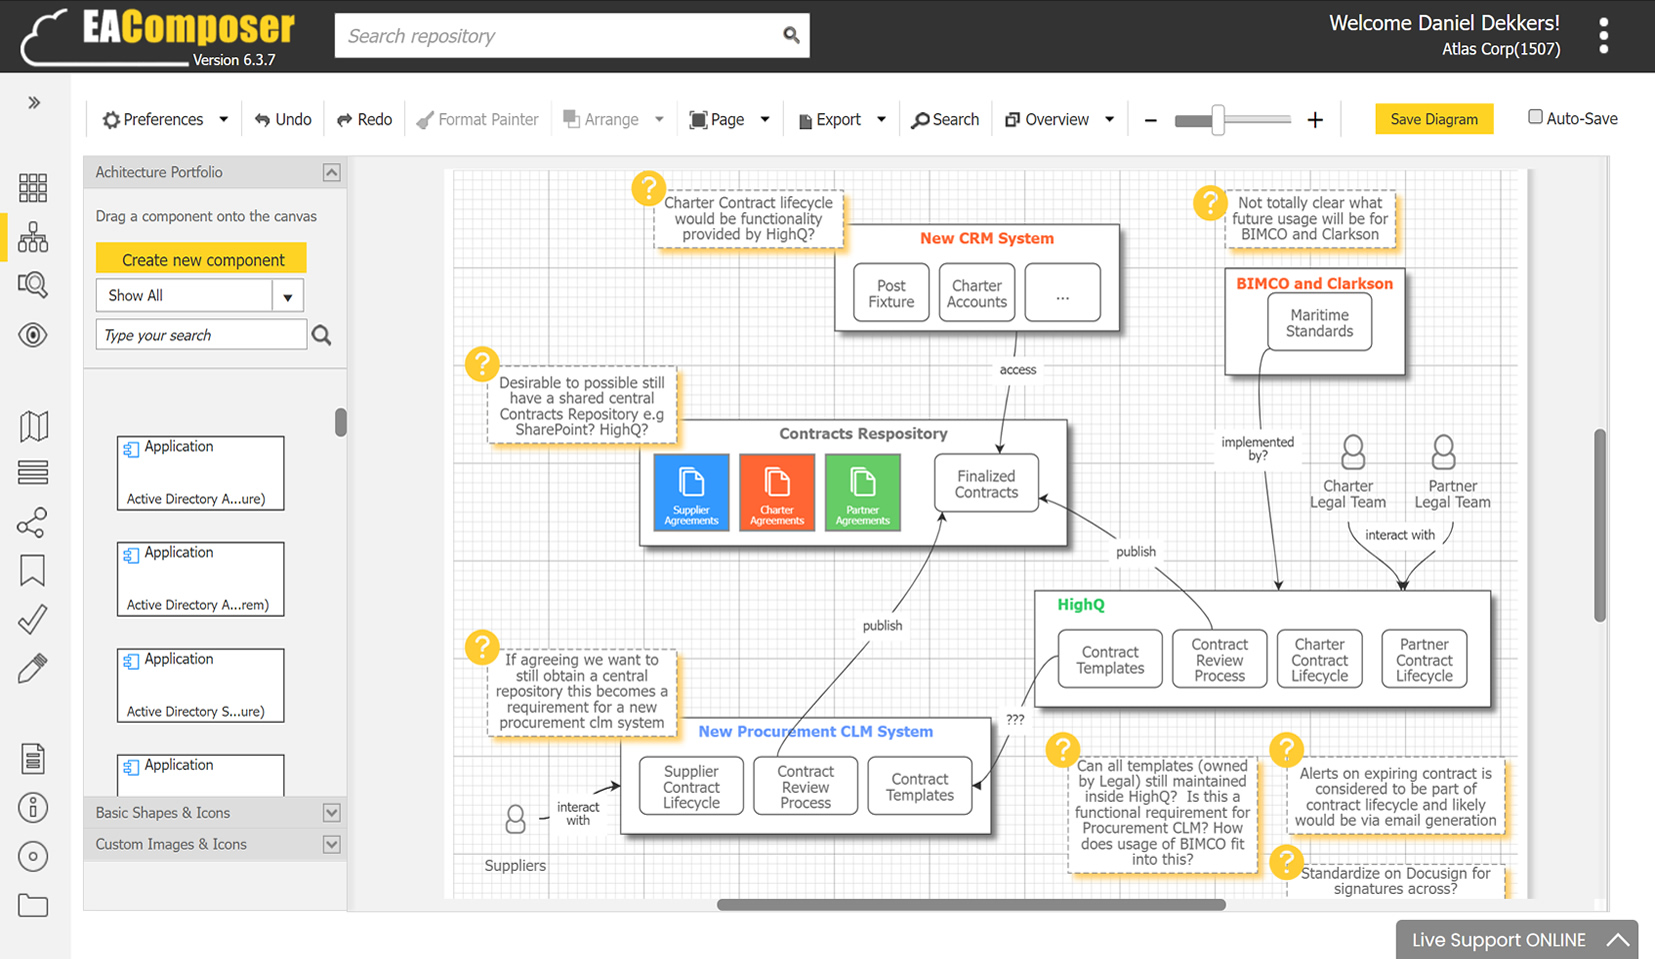Expand the Basic Shapes & Icons section
This screenshot has width=1655, height=959.
[x=332, y=813]
